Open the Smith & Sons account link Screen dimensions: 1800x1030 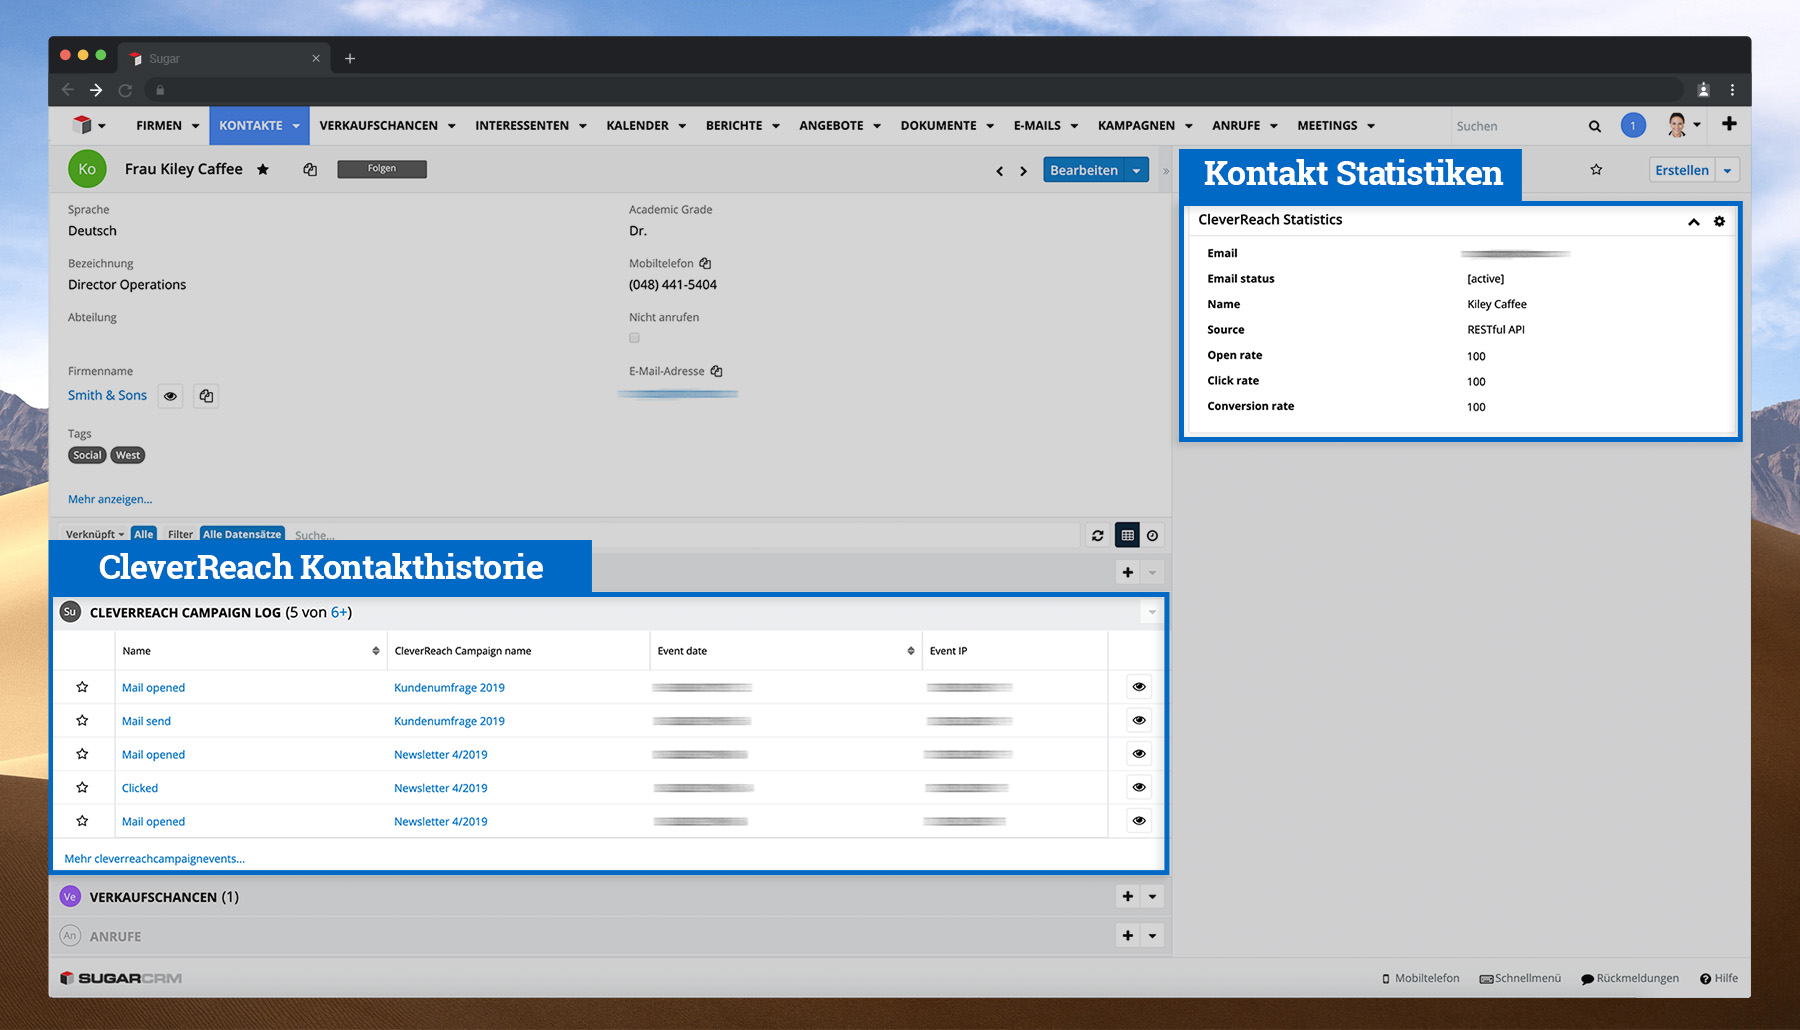(x=107, y=396)
